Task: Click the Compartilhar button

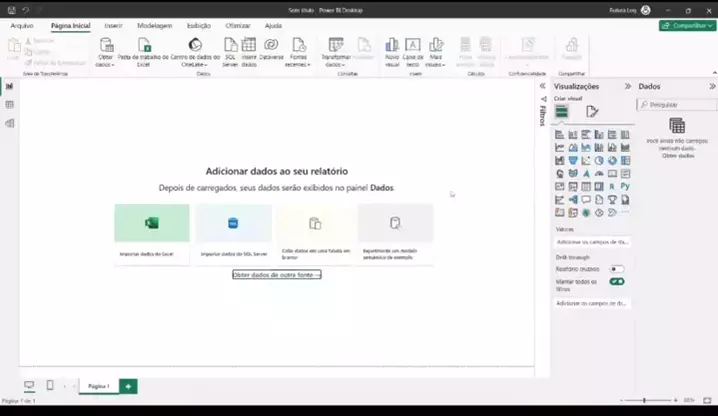Action: [x=687, y=26]
